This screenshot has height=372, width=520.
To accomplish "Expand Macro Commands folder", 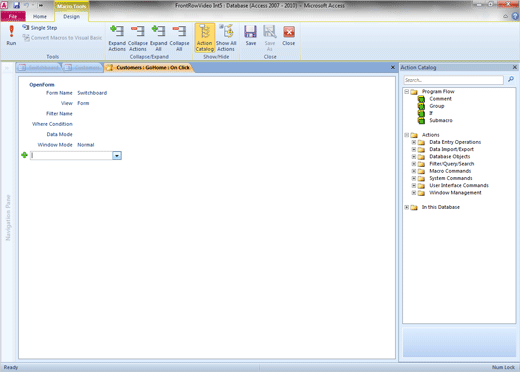I will point(414,171).
